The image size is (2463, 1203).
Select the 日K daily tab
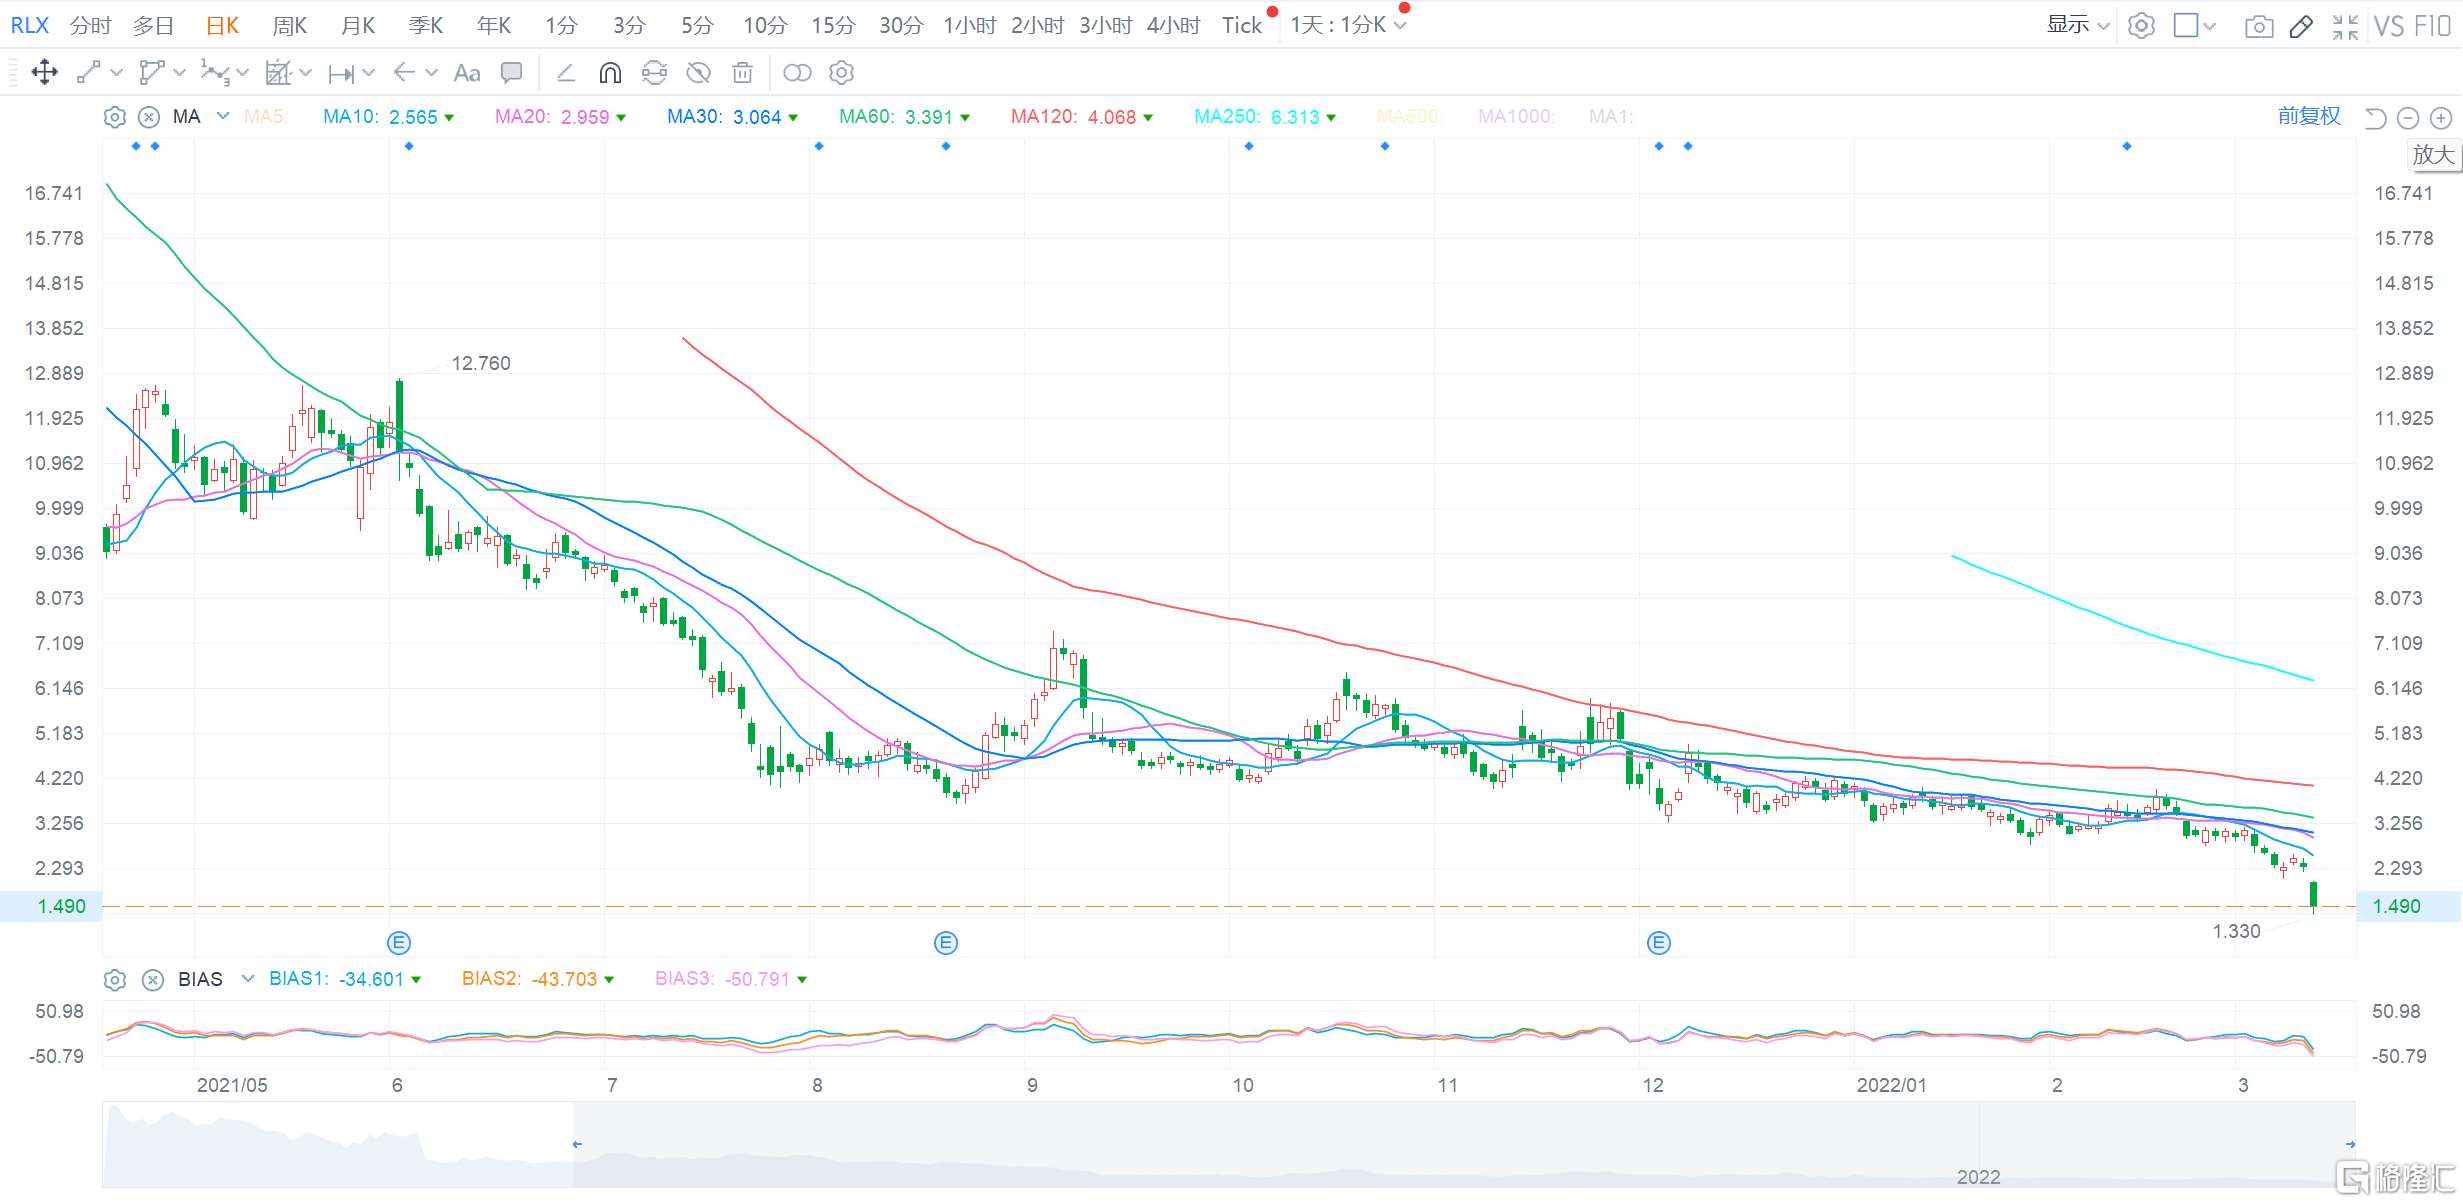coord(222,25)
